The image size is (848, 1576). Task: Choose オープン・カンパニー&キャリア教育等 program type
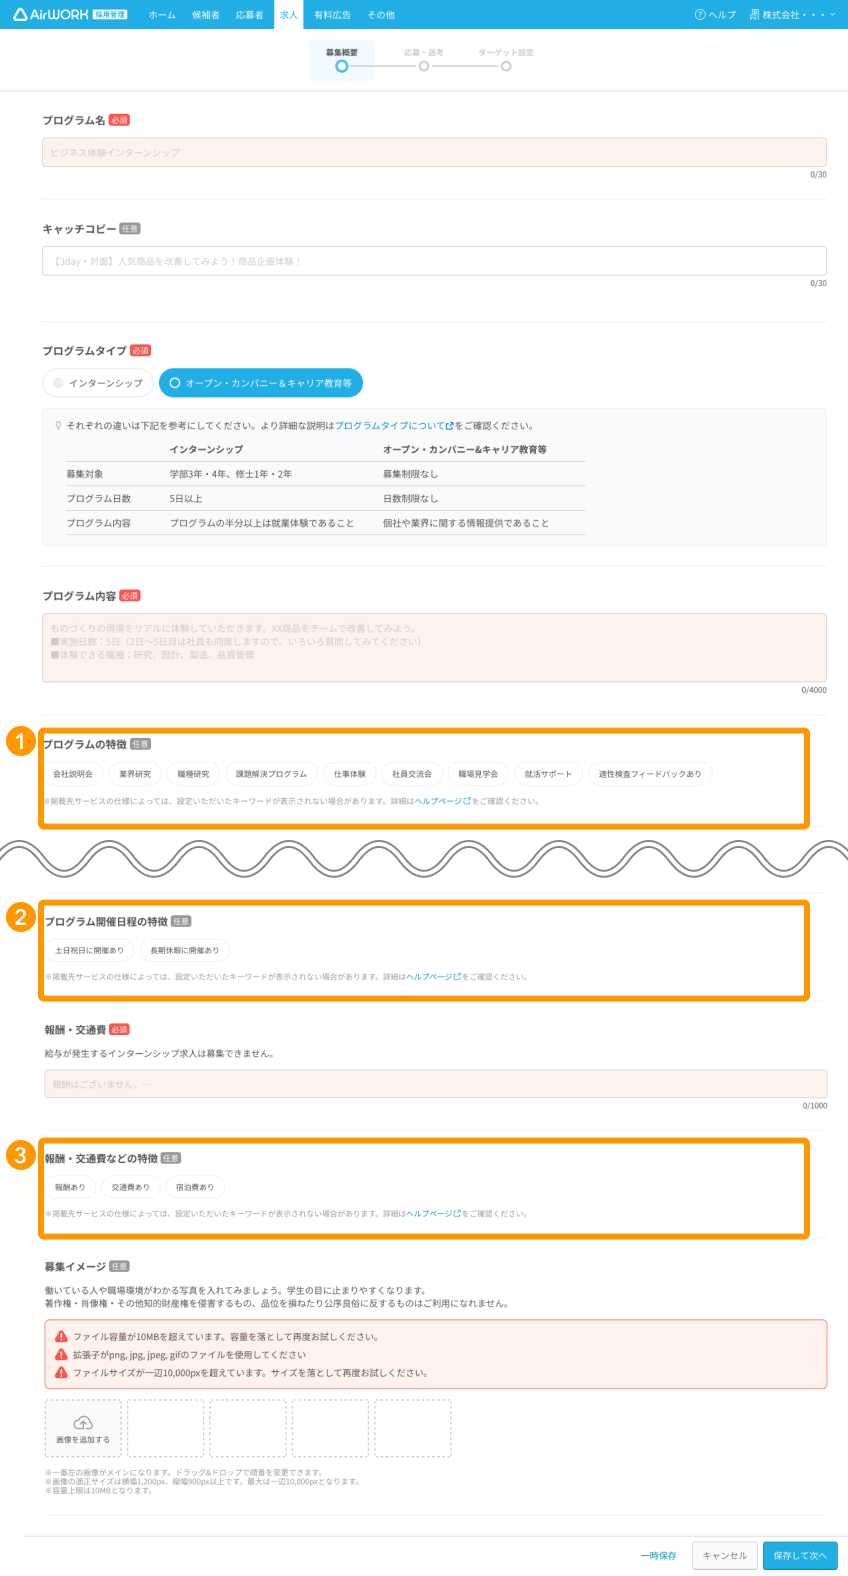click(261, 383)
